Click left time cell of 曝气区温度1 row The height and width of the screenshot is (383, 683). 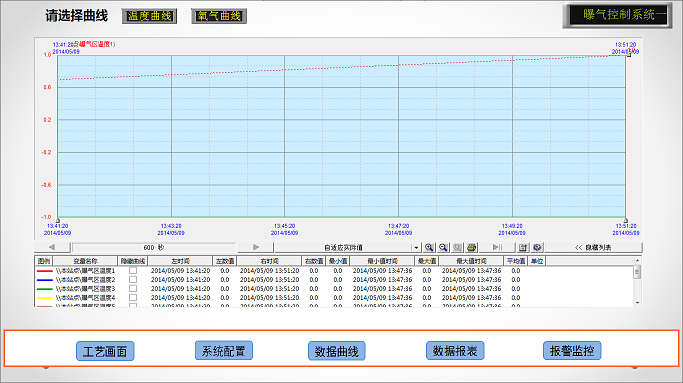(x=180, y=271)
